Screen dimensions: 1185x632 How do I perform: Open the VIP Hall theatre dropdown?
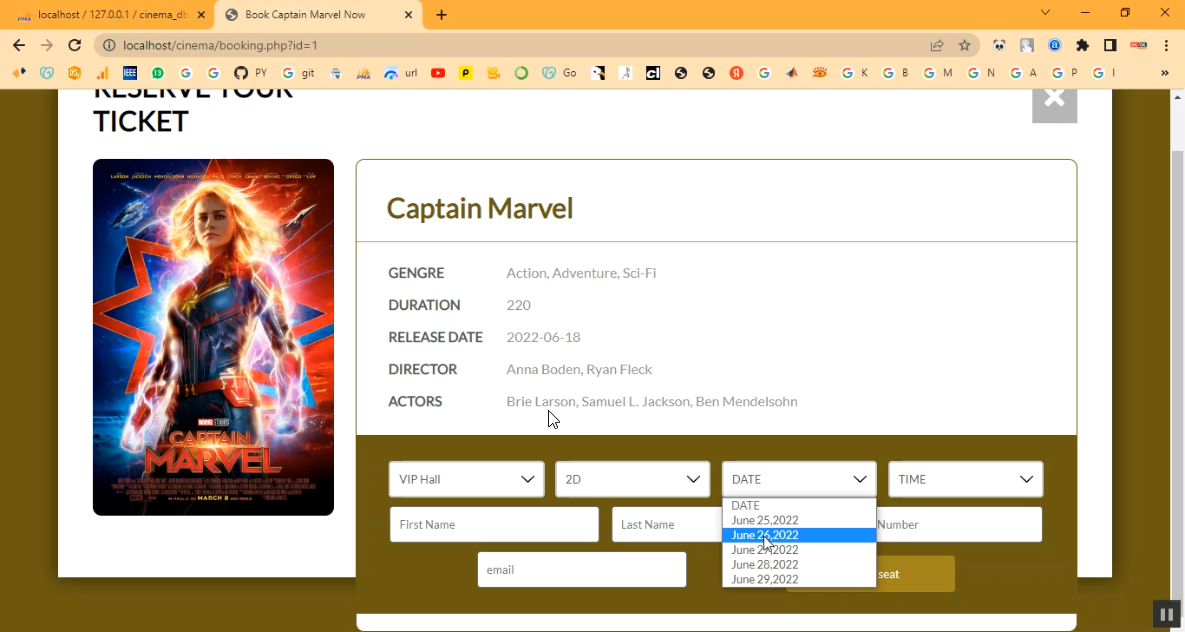pos(466,479)
